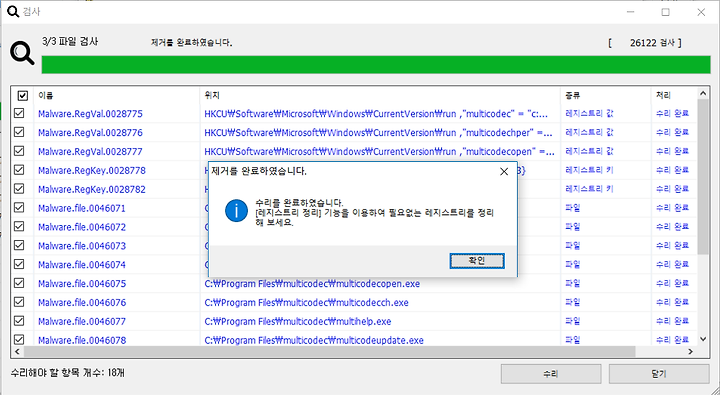Click the horizontal scroll right arrow
This screenshot has width=720, height=395.
[690, 352]
